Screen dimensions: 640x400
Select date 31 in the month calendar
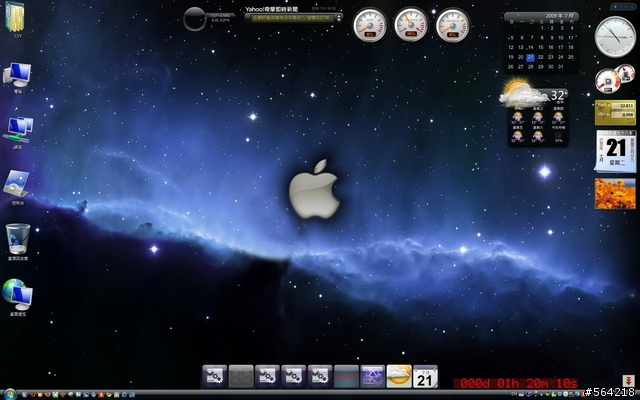tap(561, 67)
